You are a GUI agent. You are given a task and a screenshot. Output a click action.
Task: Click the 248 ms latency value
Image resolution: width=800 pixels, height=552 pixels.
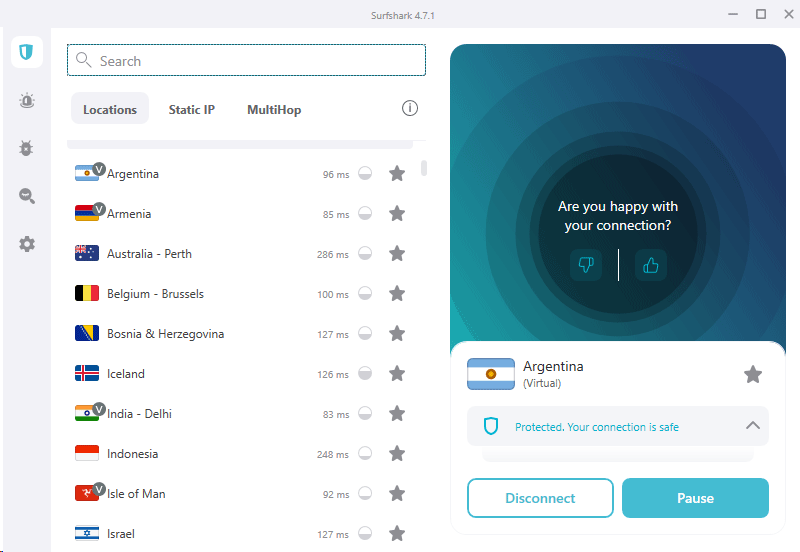pos(333,454)
